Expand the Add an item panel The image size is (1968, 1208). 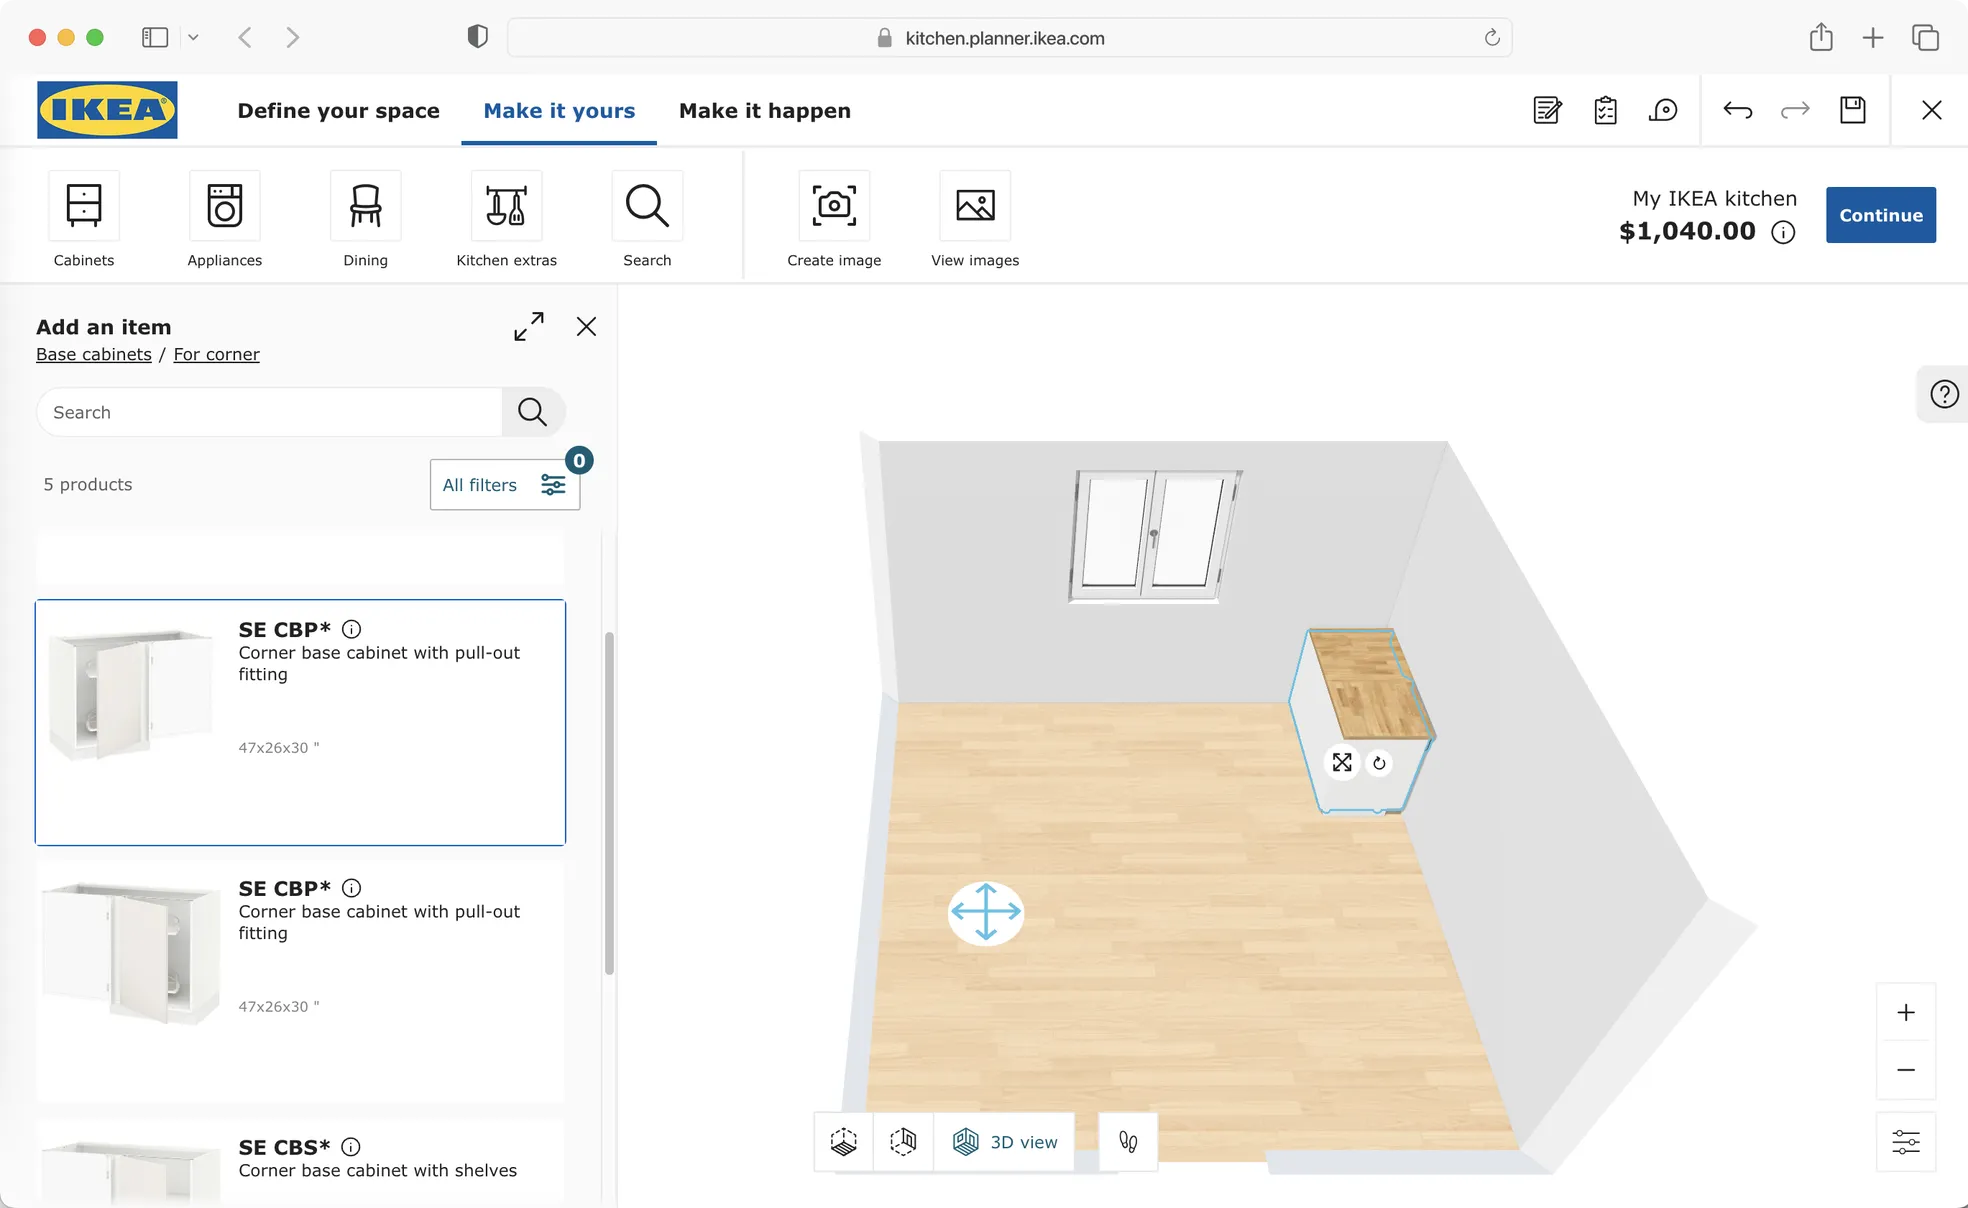click(529, 327)
